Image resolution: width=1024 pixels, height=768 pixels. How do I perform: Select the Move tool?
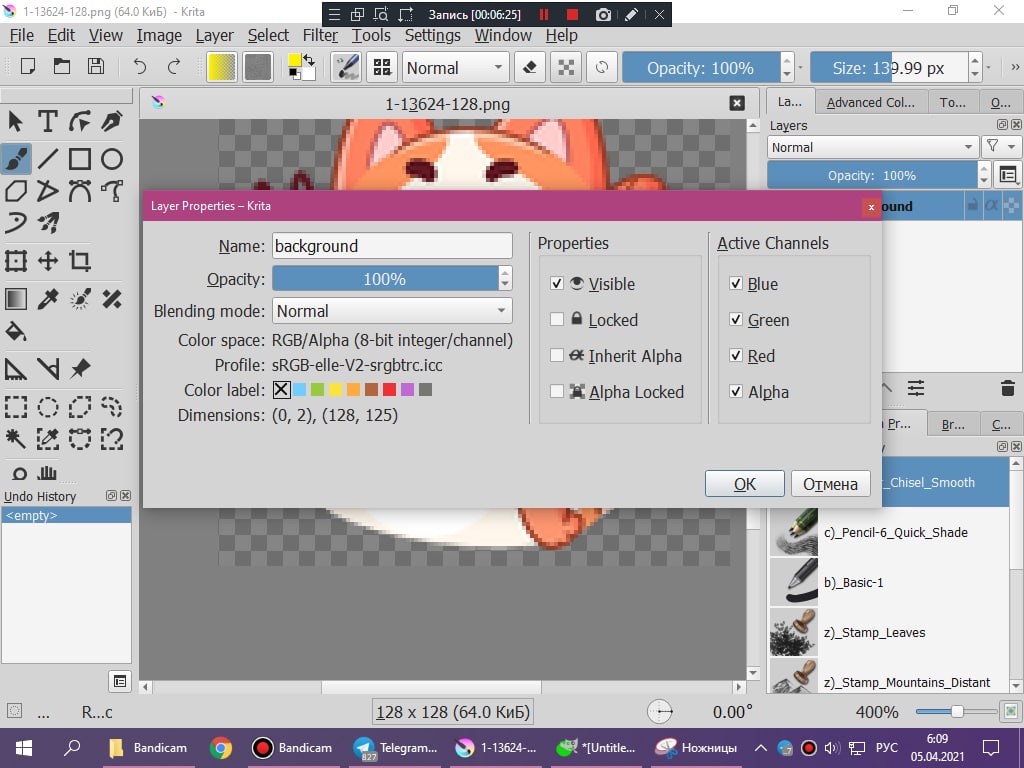[x=48, y=261]
